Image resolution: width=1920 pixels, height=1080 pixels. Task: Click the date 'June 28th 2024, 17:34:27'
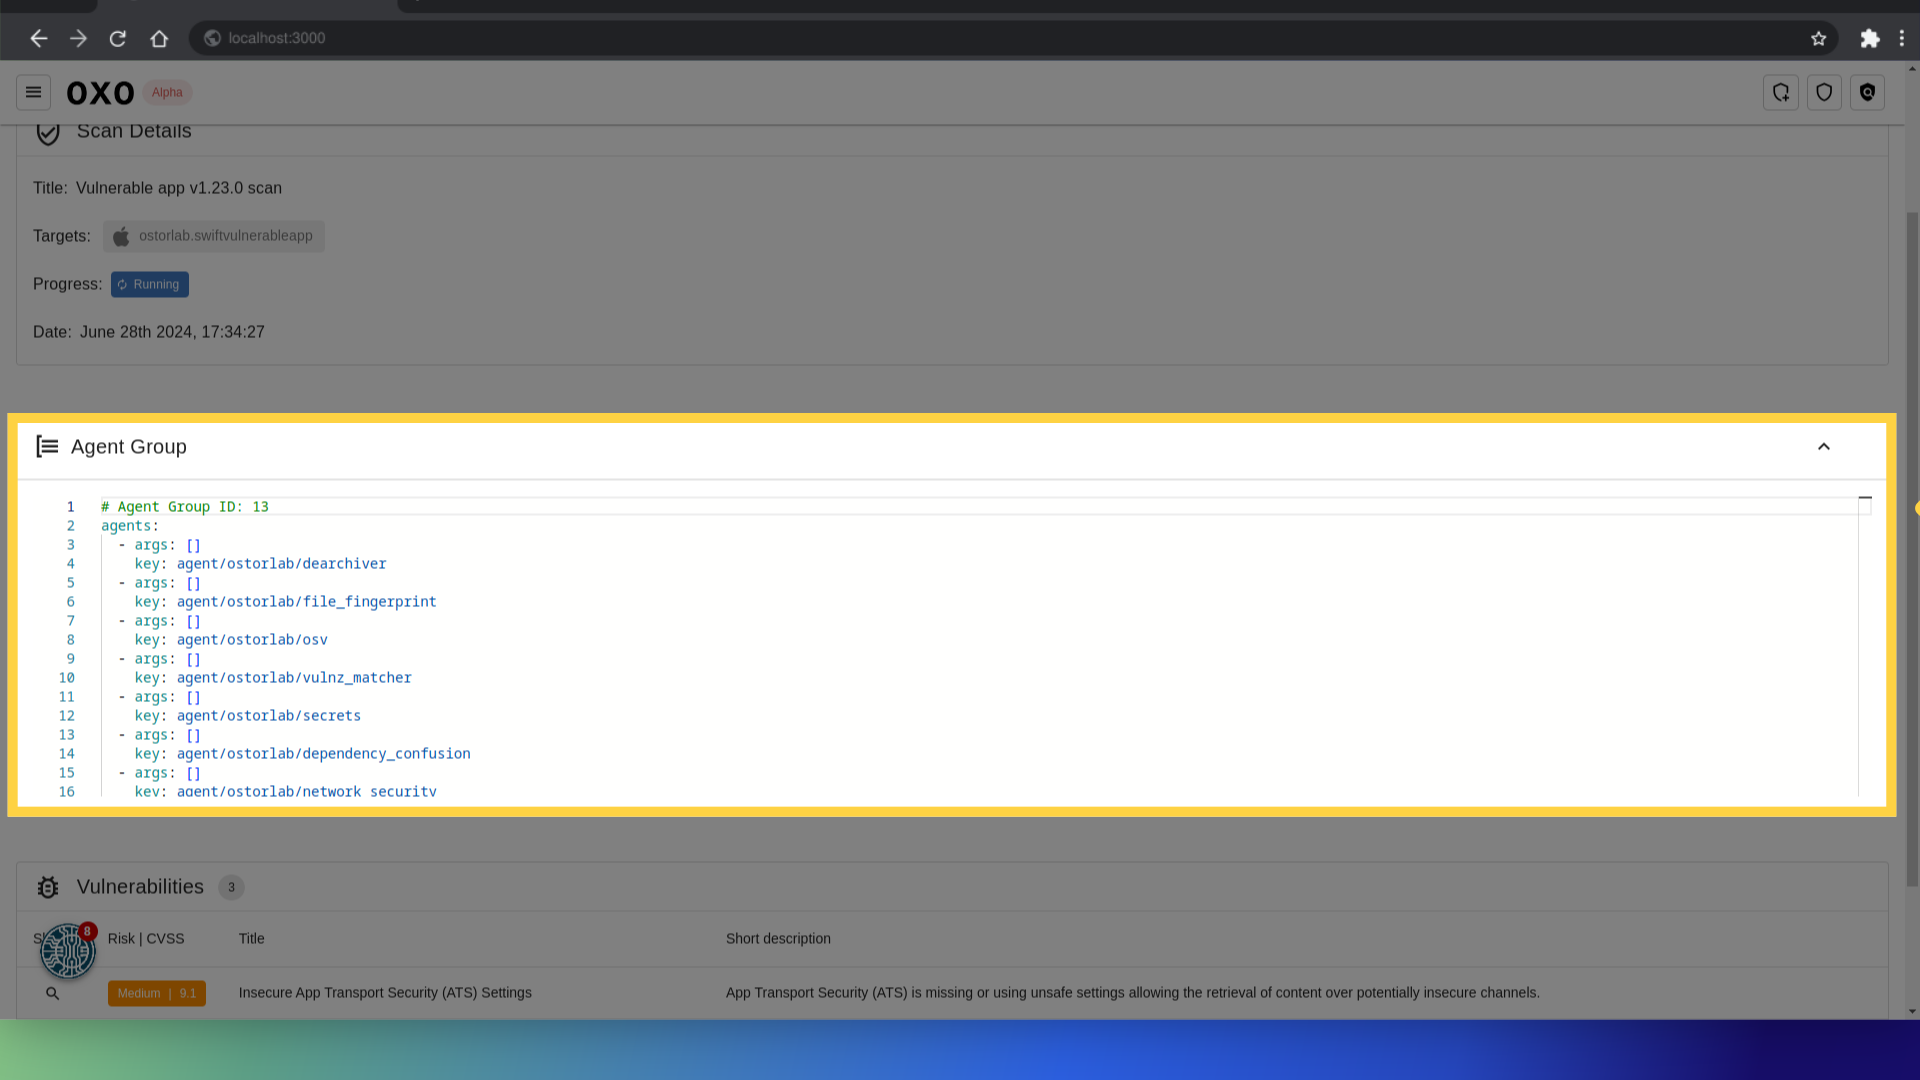[172, 332]
